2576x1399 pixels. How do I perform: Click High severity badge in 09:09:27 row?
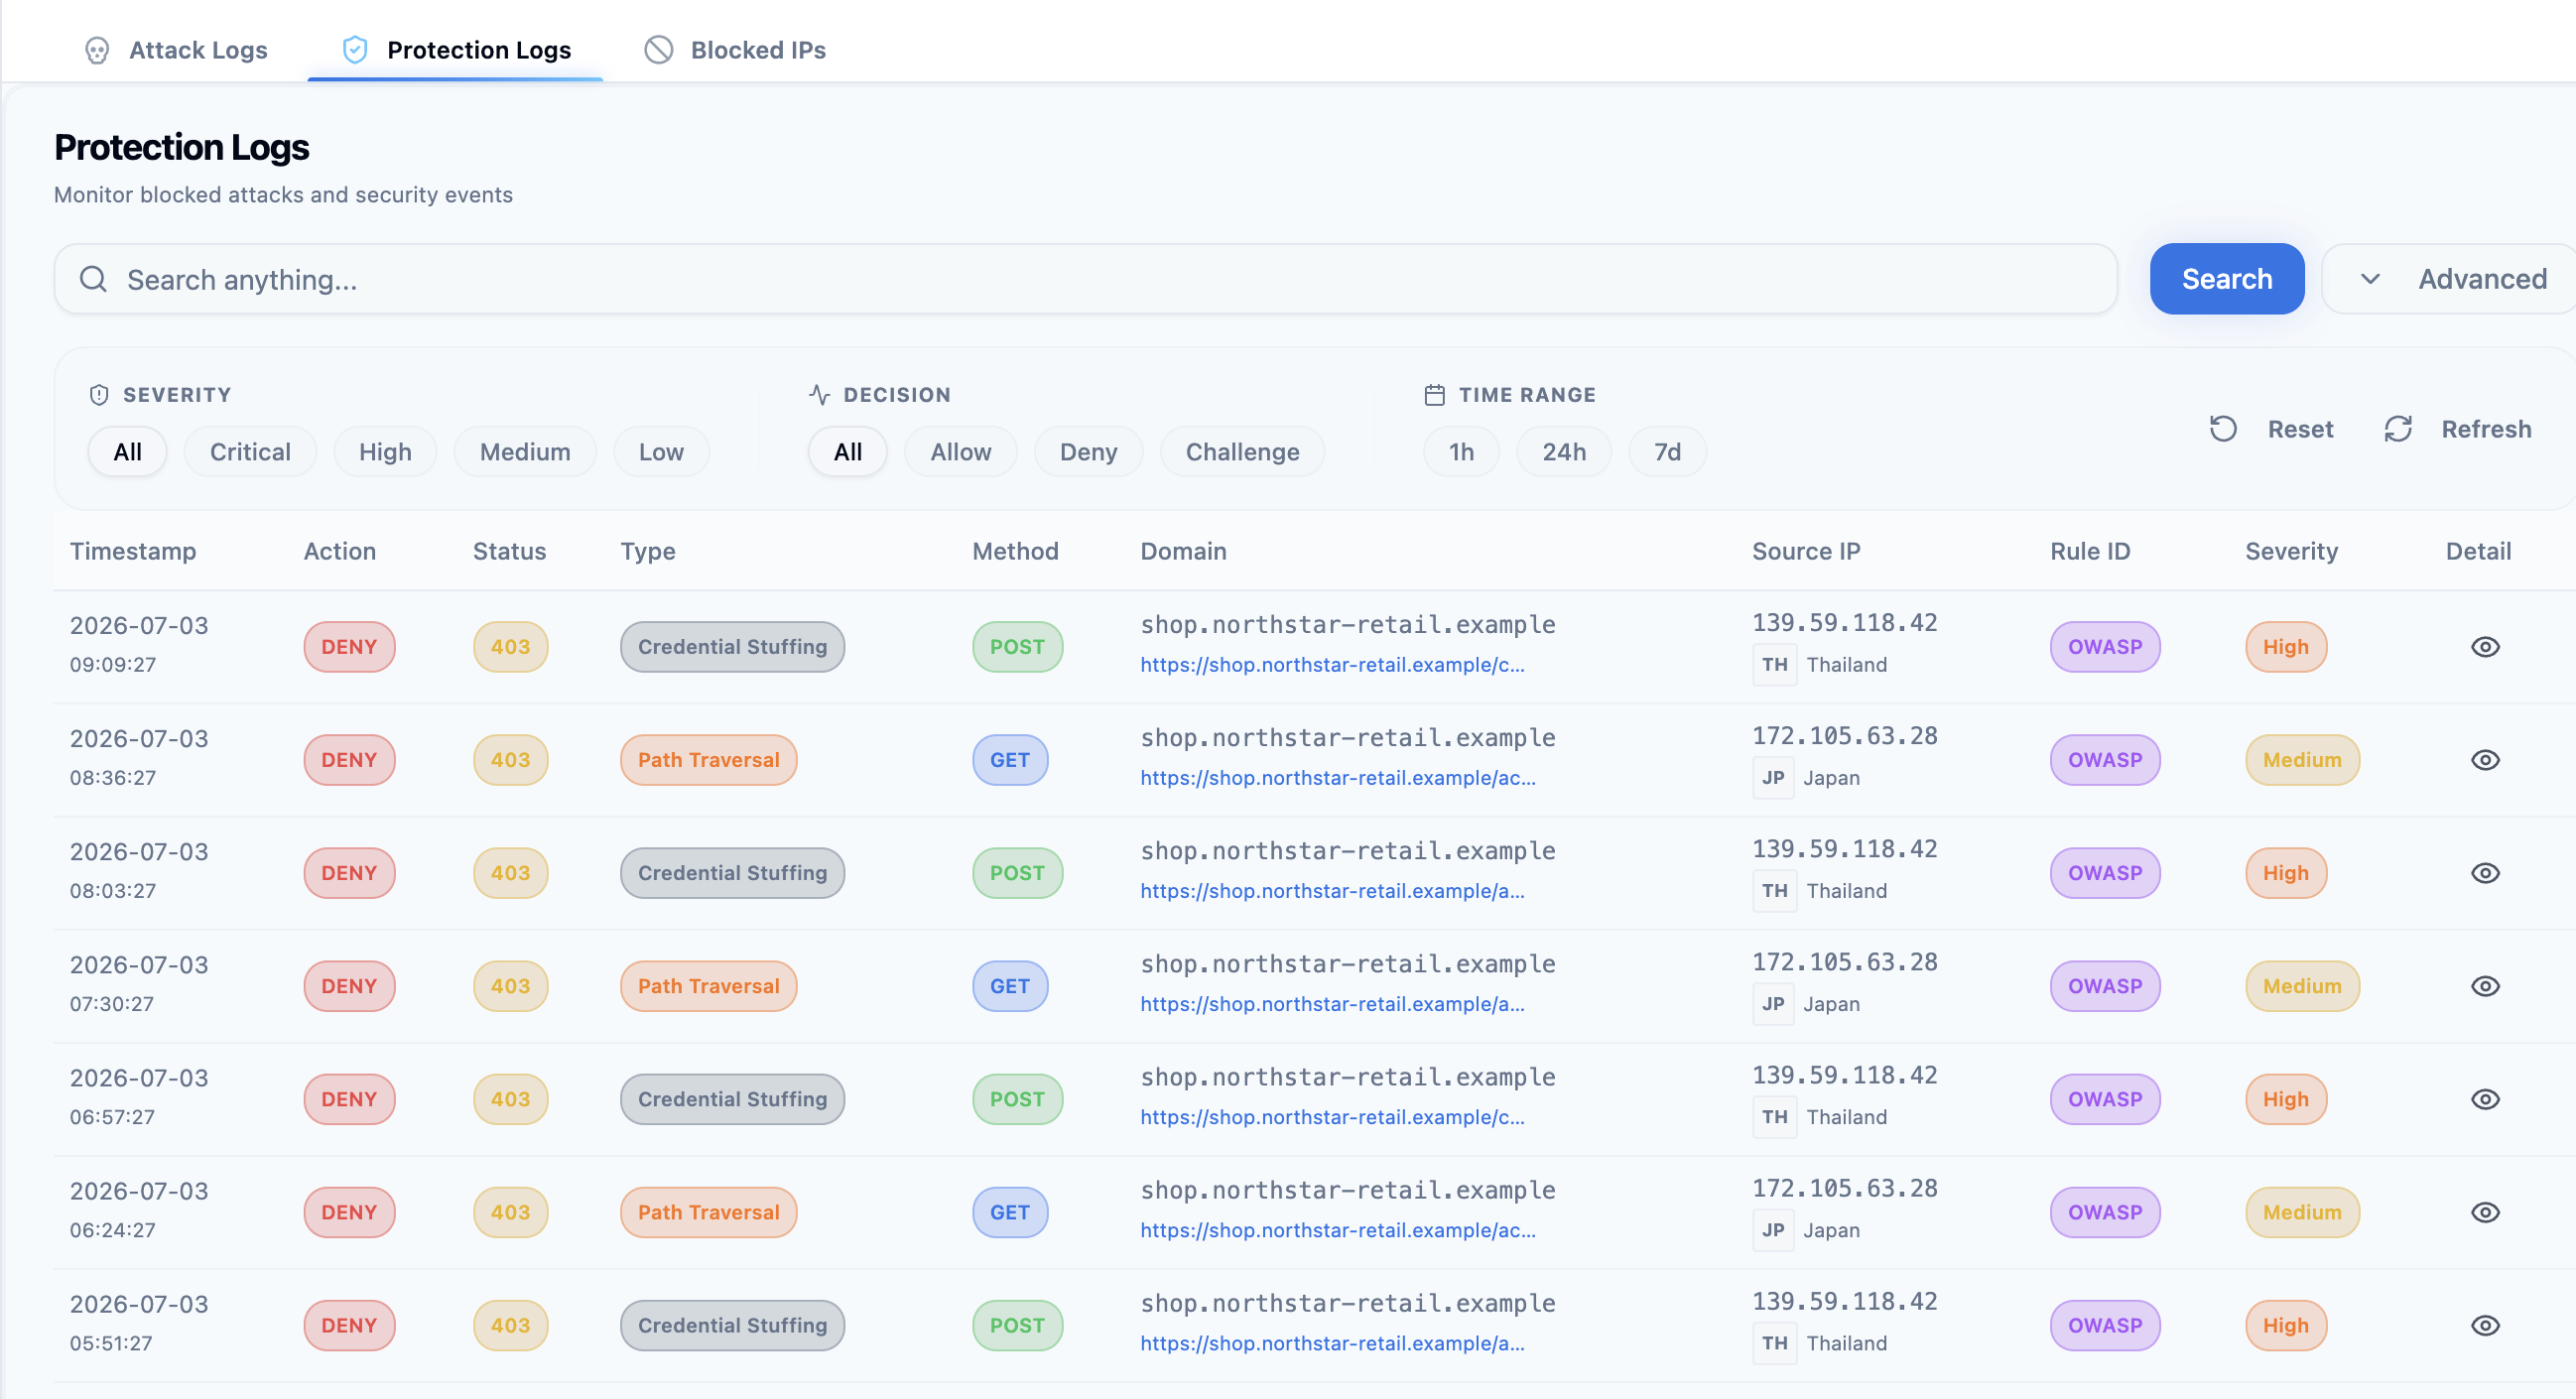coord(2286,647)
